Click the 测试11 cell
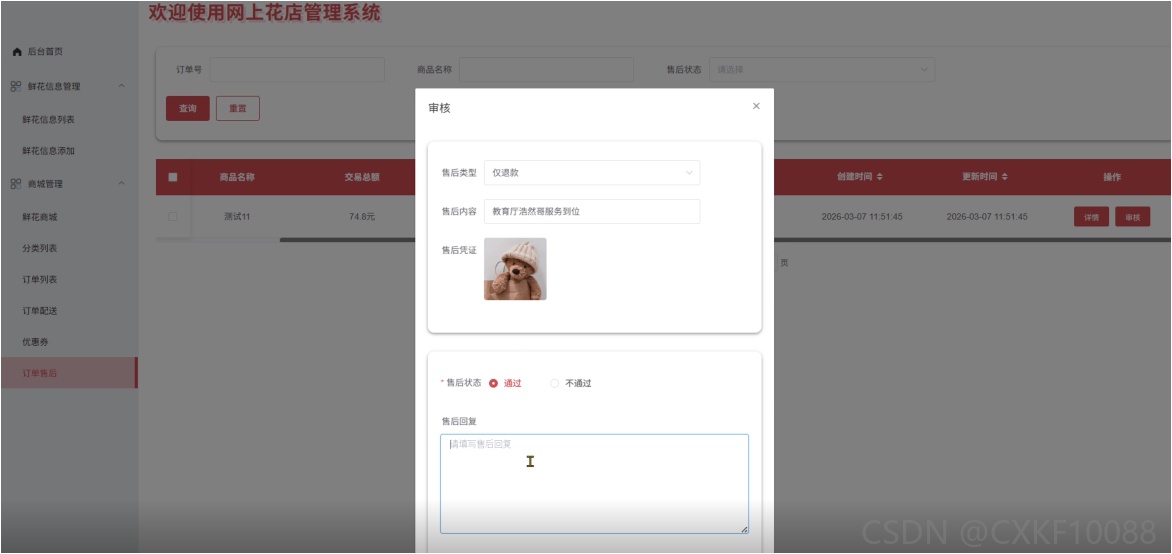 (237, 217)
